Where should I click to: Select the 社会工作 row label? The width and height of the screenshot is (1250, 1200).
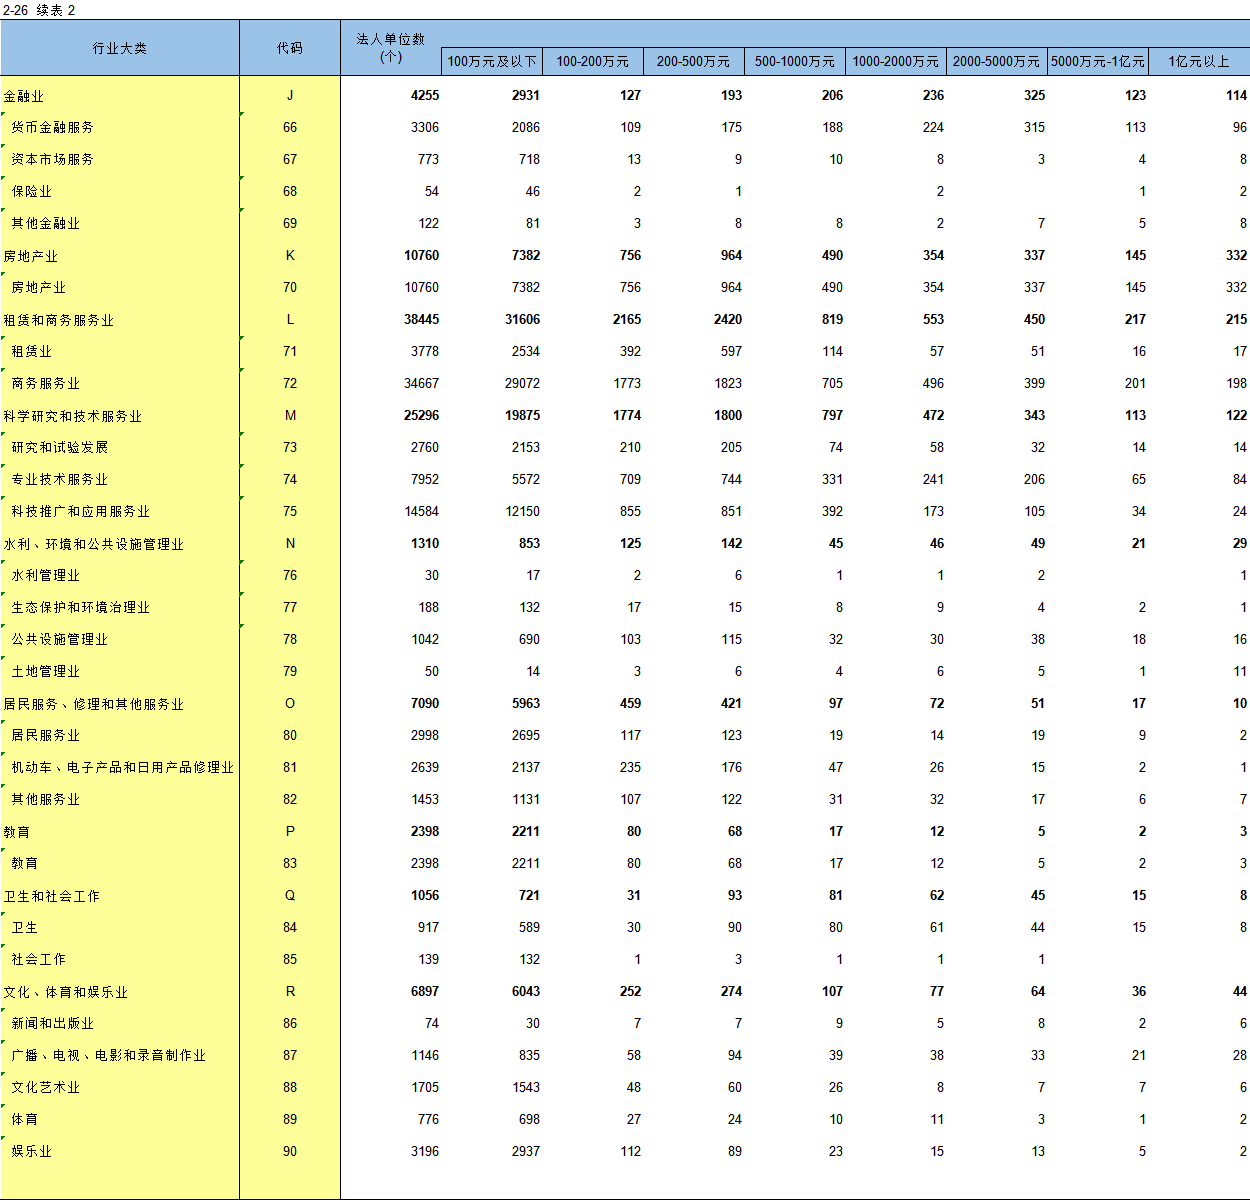click(x=39, y=960)
